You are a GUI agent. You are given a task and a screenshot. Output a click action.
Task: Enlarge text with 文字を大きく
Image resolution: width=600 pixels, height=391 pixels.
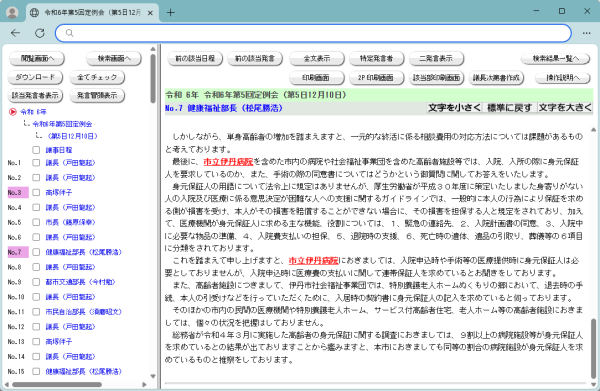coord(565,108)
